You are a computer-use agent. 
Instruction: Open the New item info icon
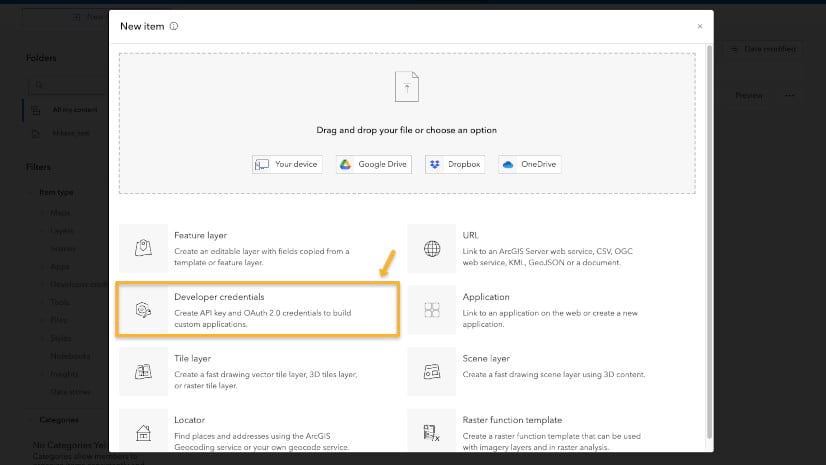(174, 26)
